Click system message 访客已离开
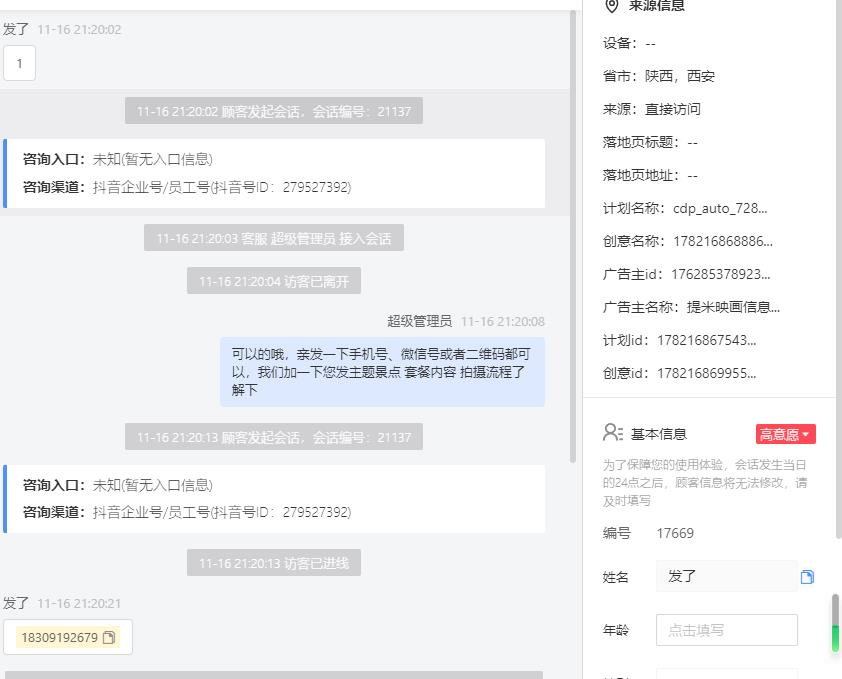 [x=274, y=281]
